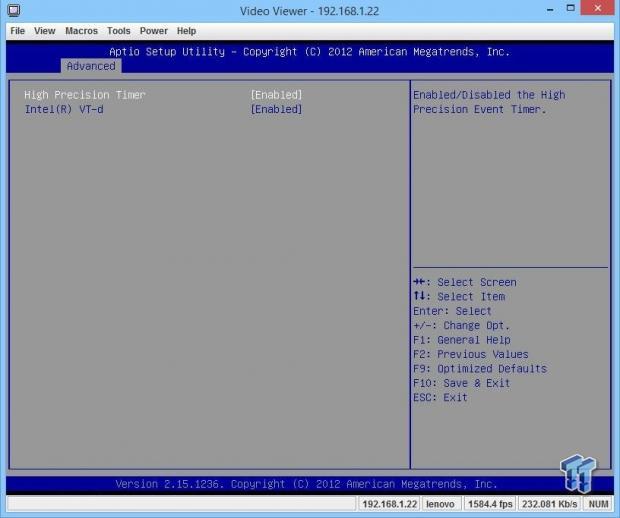
Task: Click the 232.081 Kb/s status entry
Action: [x=549, y=504]
